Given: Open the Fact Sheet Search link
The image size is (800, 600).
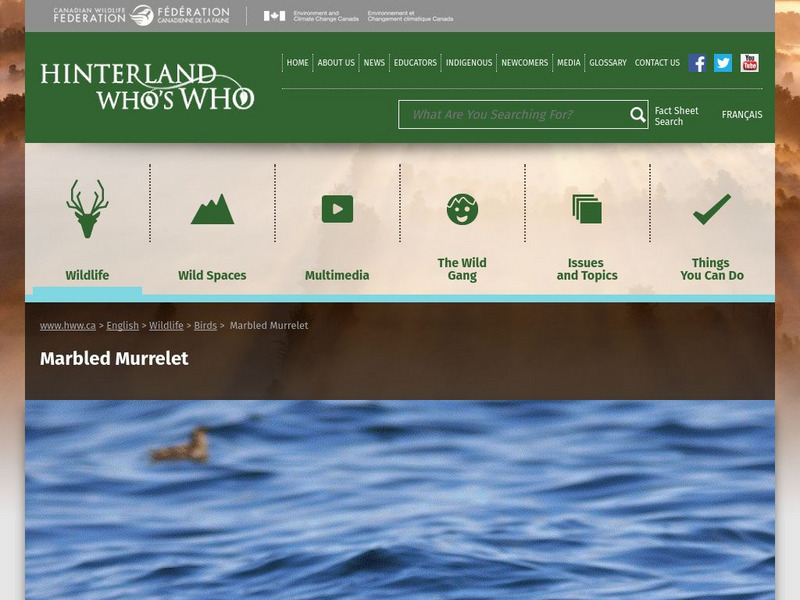Looking at the screenshot, I should point(676,116).
